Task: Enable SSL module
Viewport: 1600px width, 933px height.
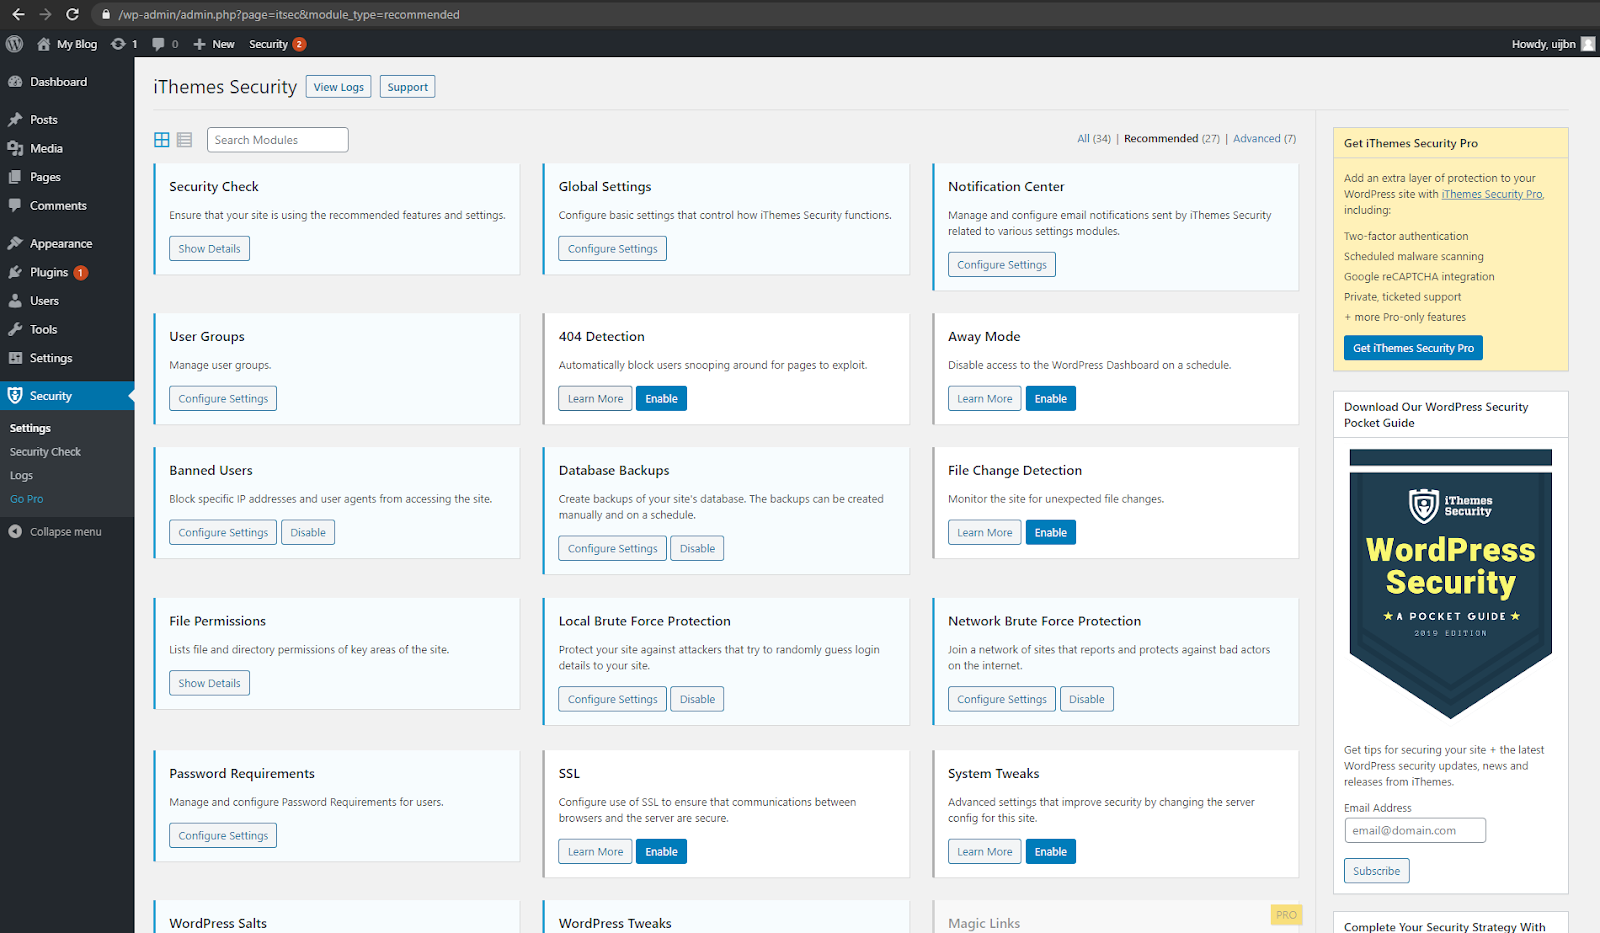Action: [x=661, y=852]
